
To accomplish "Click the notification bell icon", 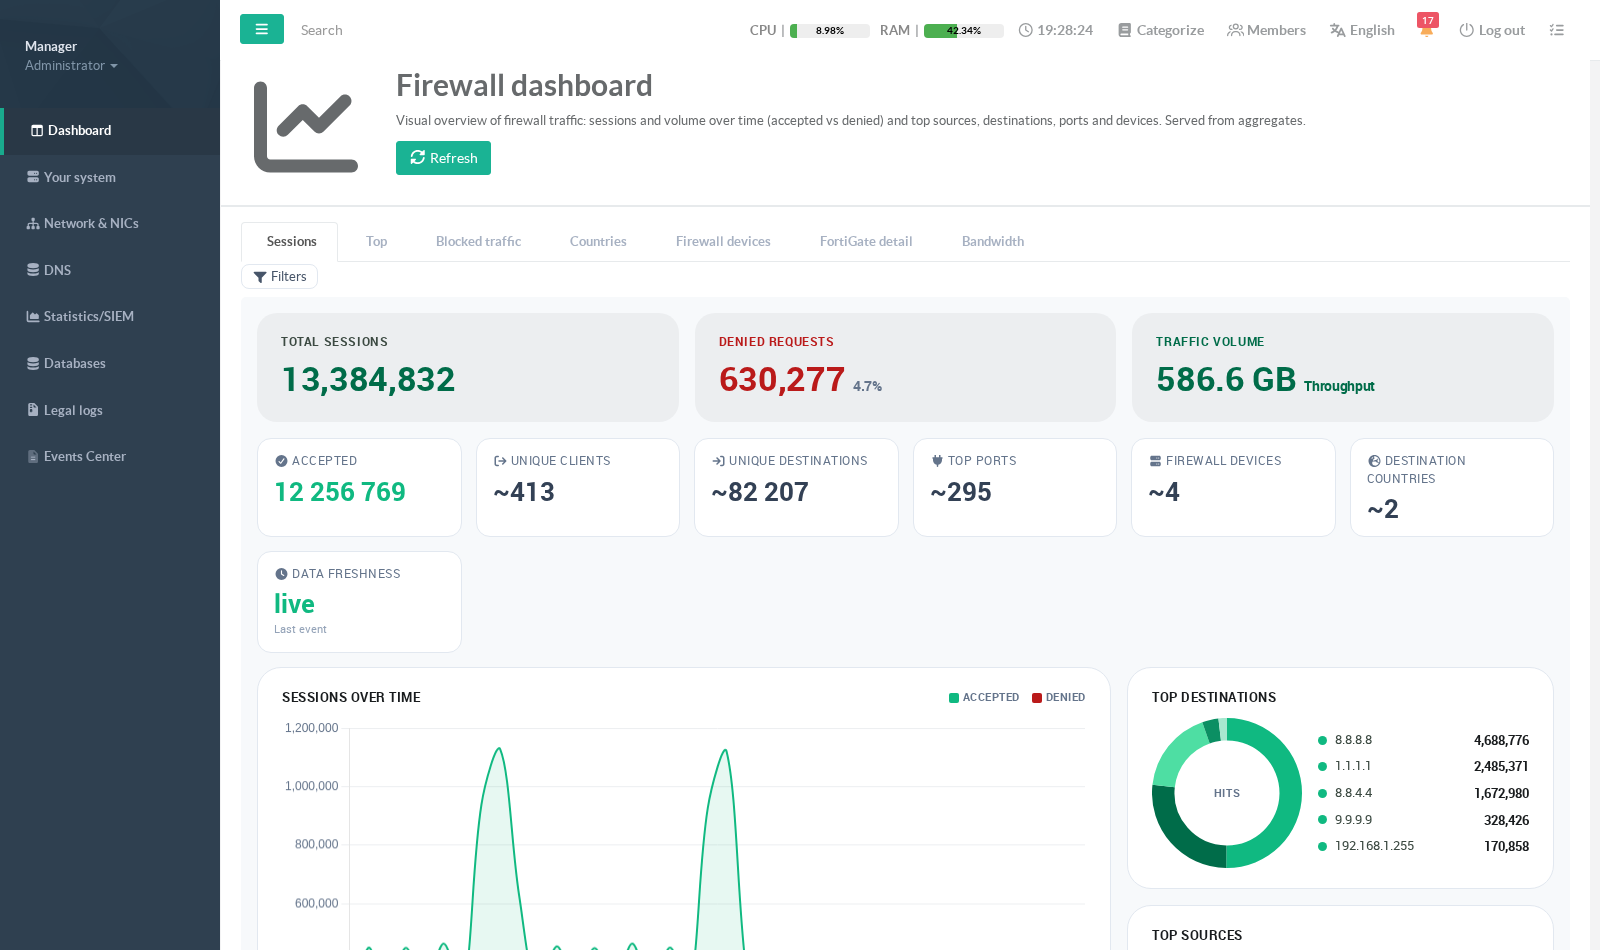I will click(x=1426, y=30).
